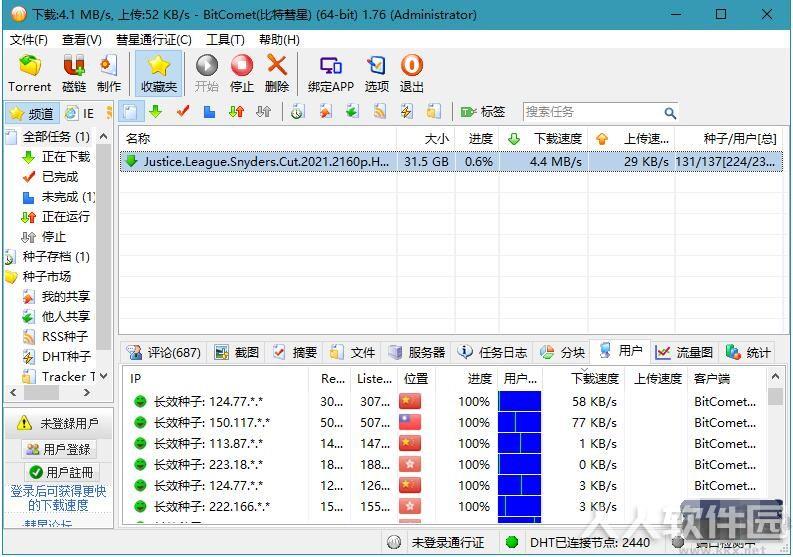
Task: Open the 流量图 tab
Action: click(x=684, y=352)
